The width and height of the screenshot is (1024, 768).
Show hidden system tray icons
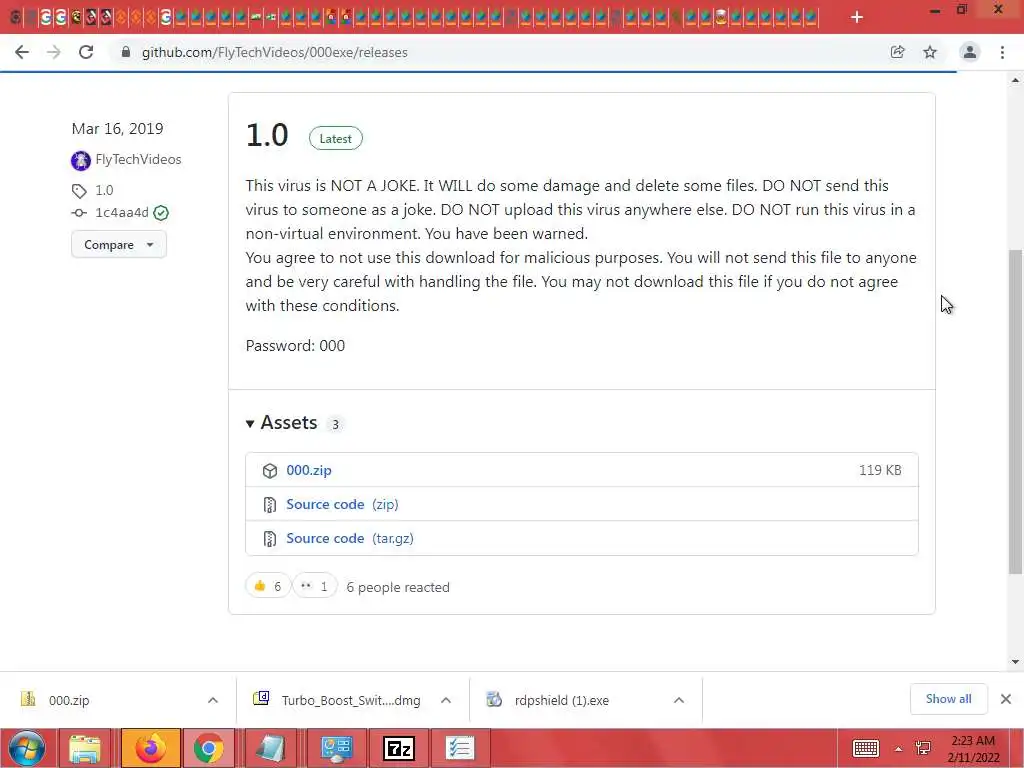(x=899, y=749)
